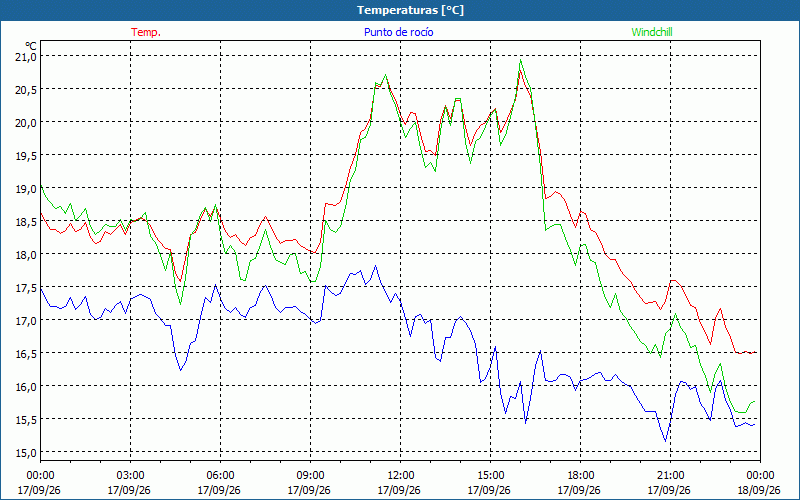Click the red Temp. legend label
This screenshot has width=800, height=500.
coord(146,32)
